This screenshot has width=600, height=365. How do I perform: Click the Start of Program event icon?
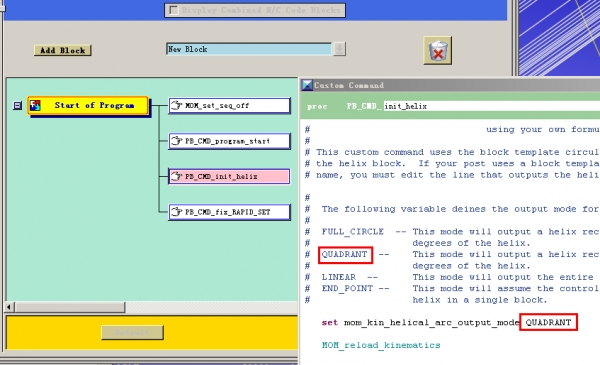pos(35,105)
